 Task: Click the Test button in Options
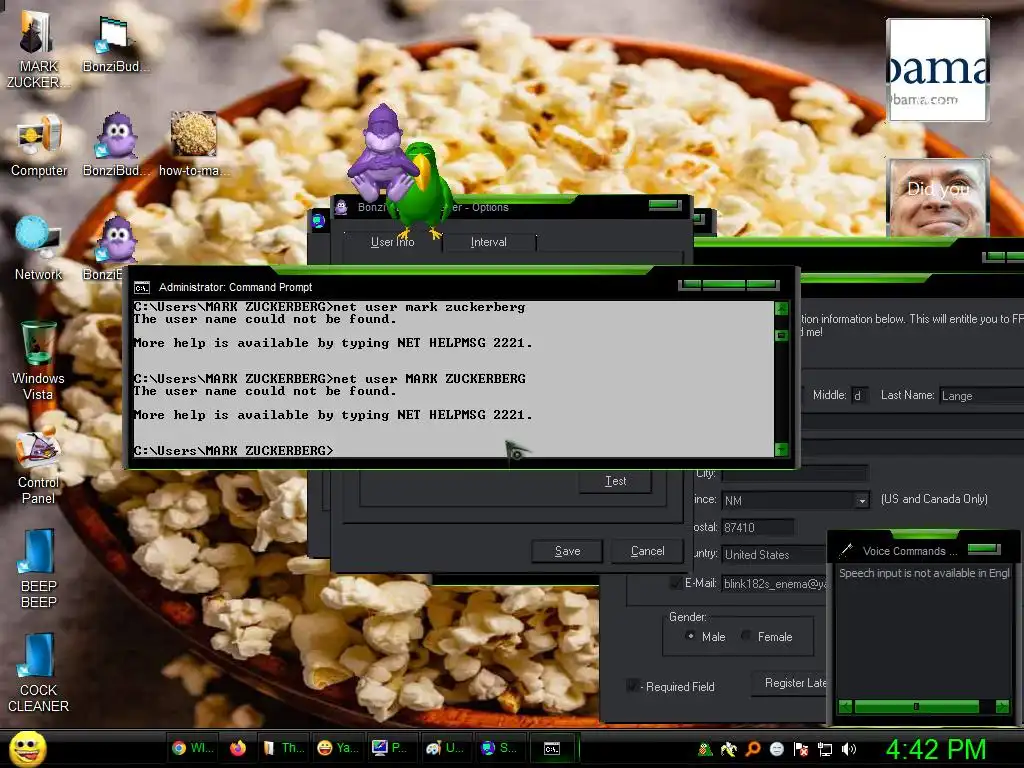tap(615, 481)
